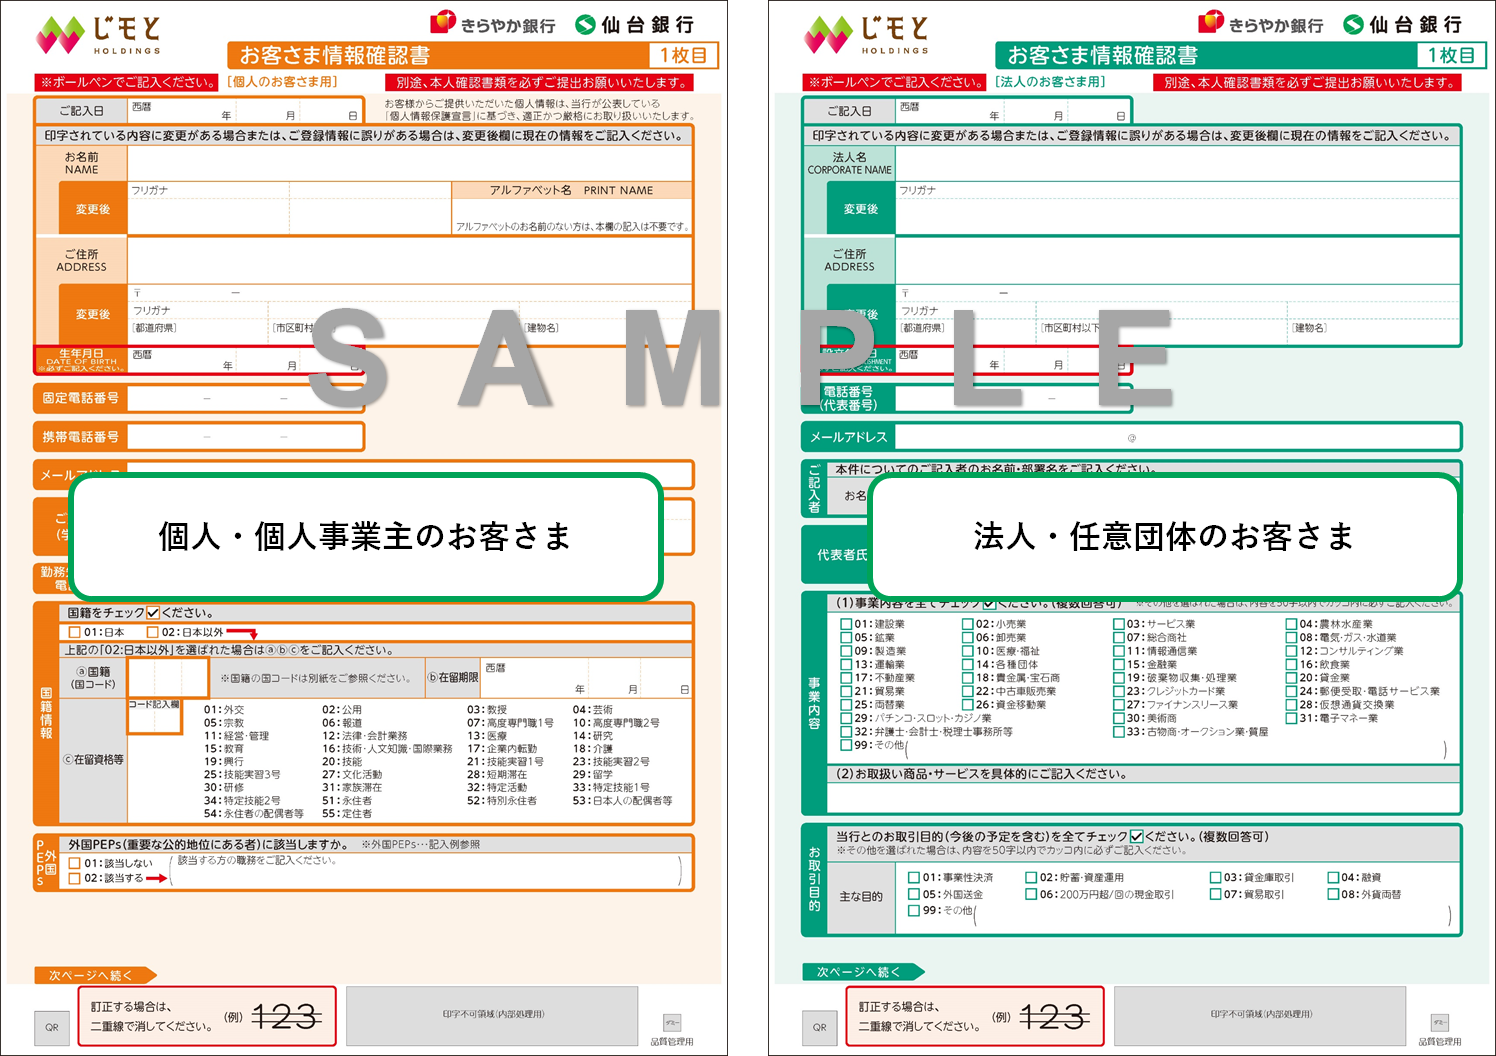
Task: Click the green 次ページへ続く tag
Action: click(x=863, y=972)
